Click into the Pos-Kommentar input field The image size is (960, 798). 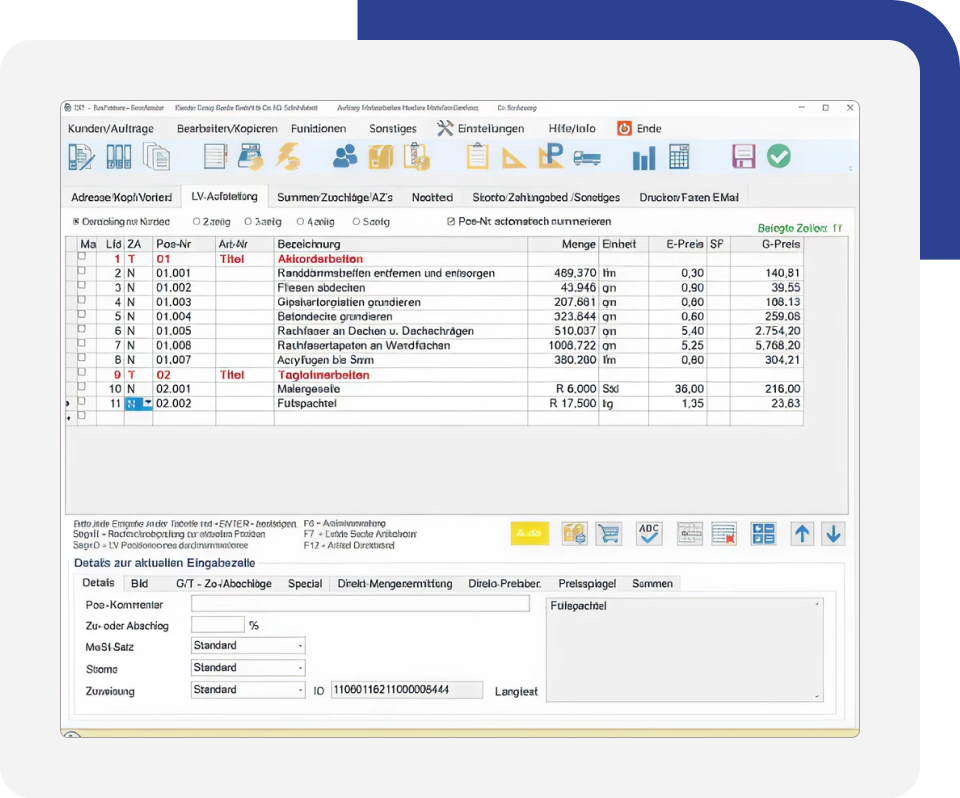click(x=359, y=604)
